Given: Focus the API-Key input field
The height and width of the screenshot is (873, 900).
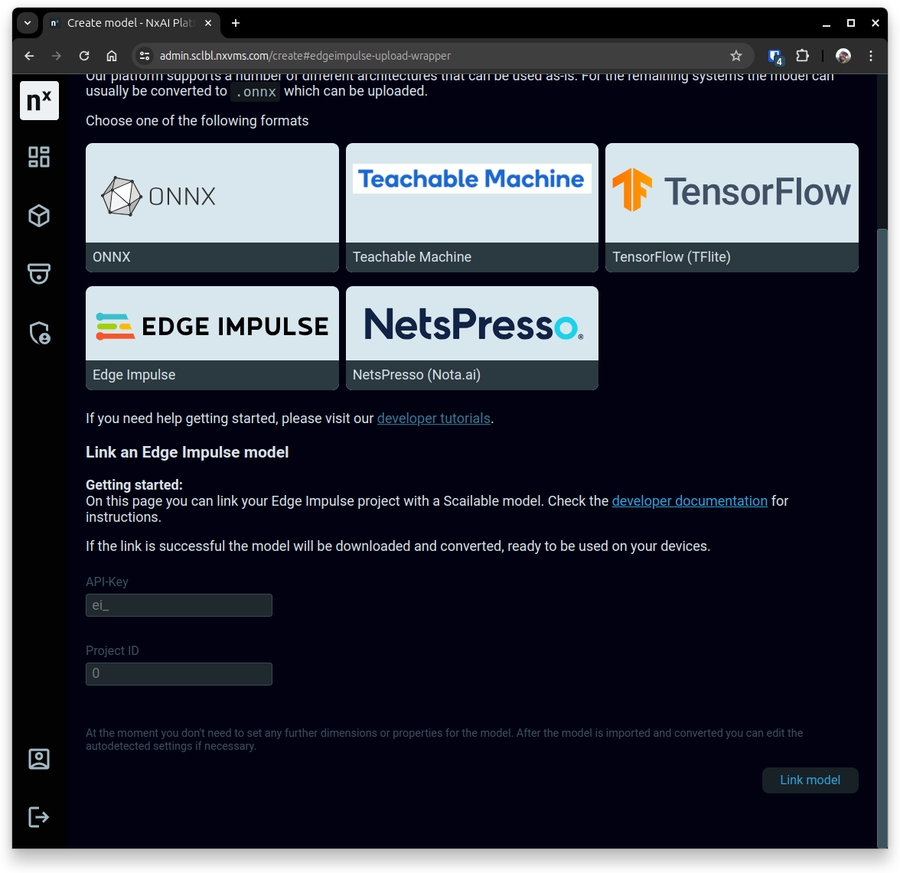Looking at the screenshot, I should pyautogui.click(x=179, y=605).
